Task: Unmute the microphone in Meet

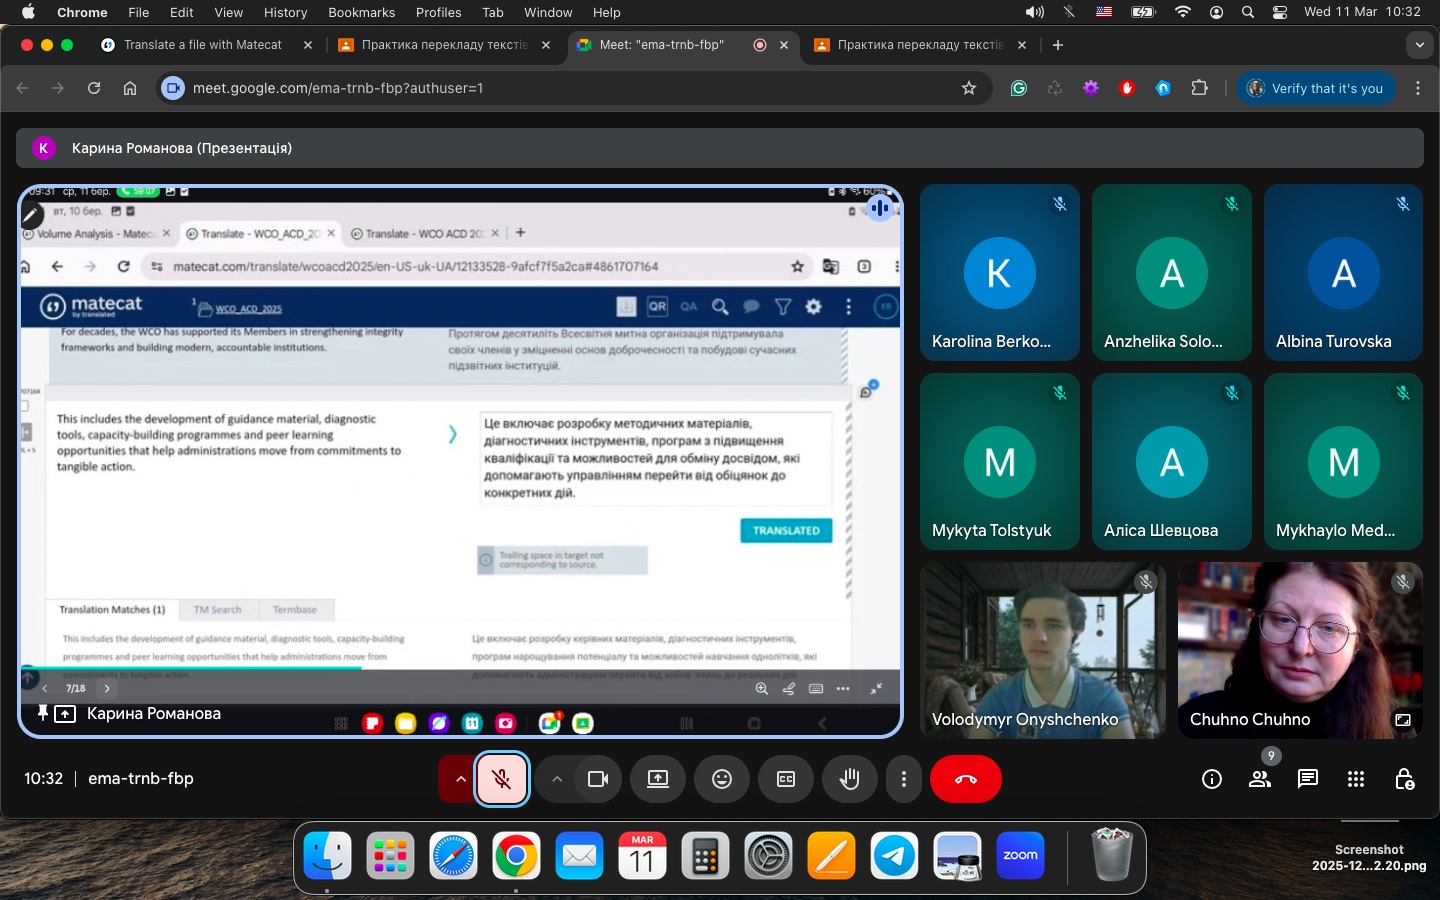Action: point(502,779)
